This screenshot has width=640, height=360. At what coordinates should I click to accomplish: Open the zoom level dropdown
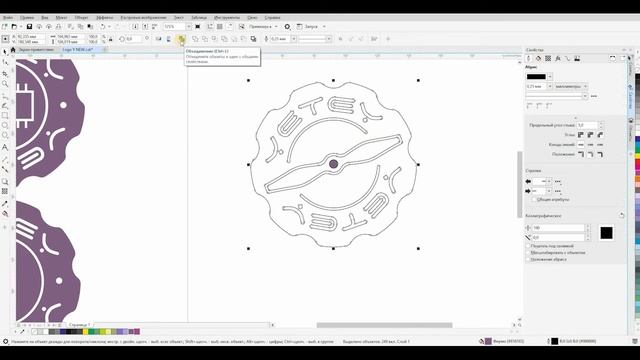[189, 27]
